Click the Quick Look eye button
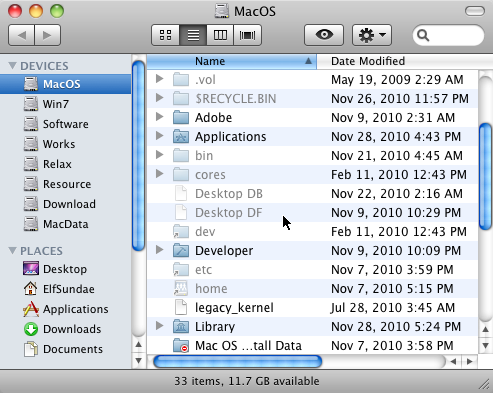 coord(324,35)
